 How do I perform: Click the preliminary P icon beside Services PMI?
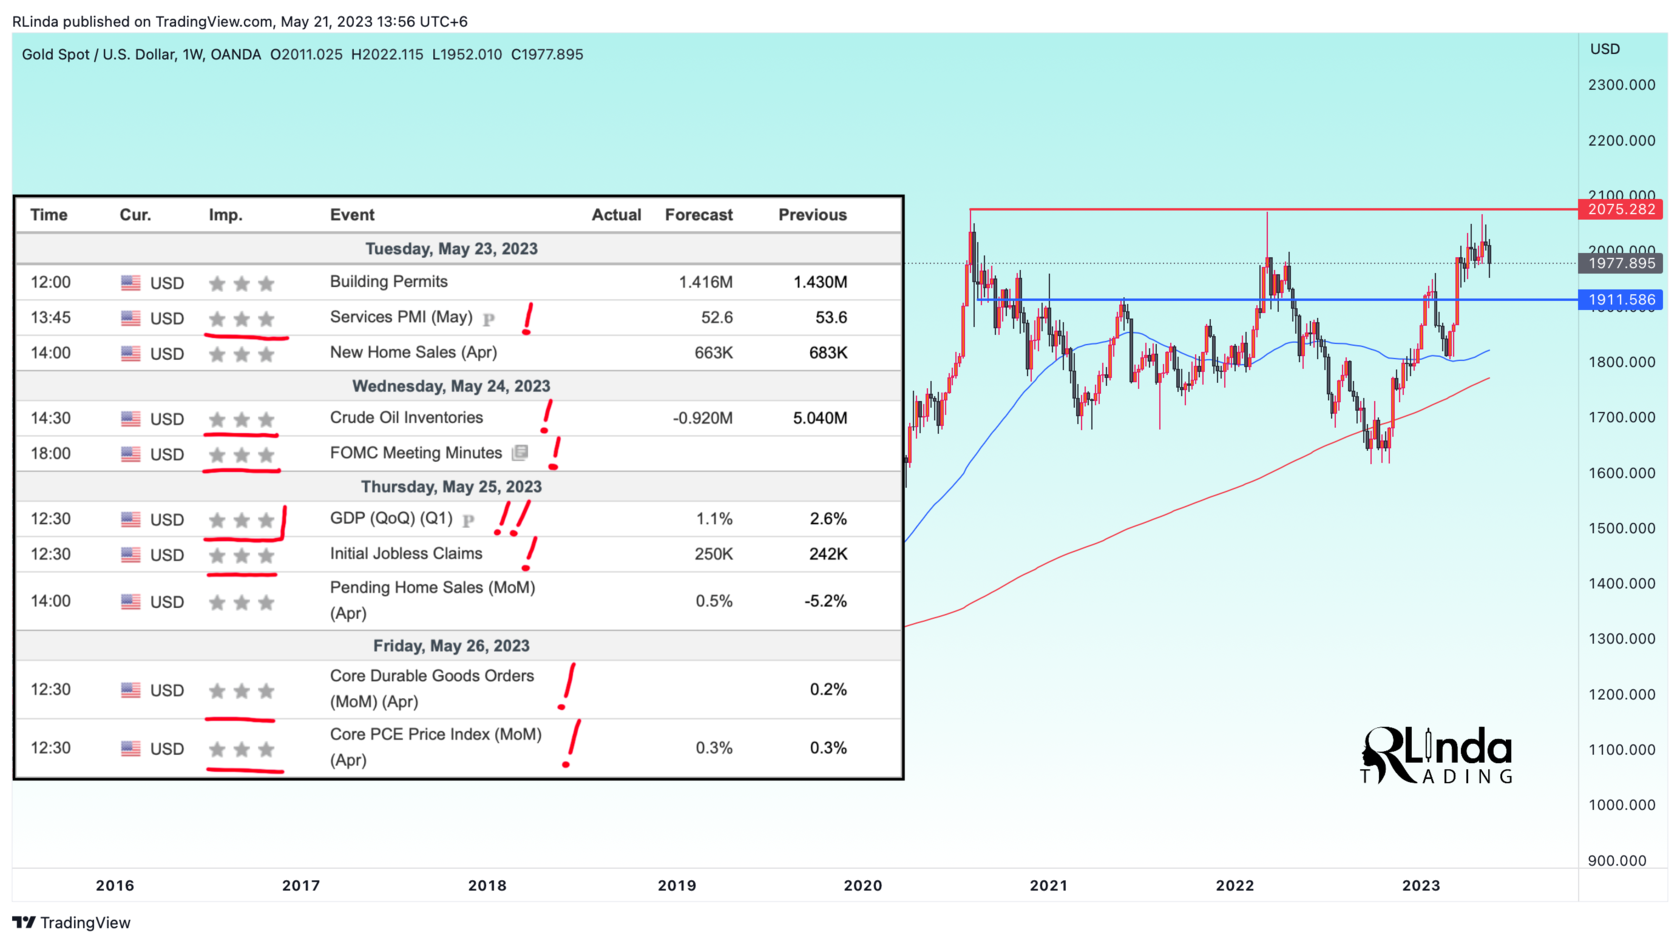(489, 319)
